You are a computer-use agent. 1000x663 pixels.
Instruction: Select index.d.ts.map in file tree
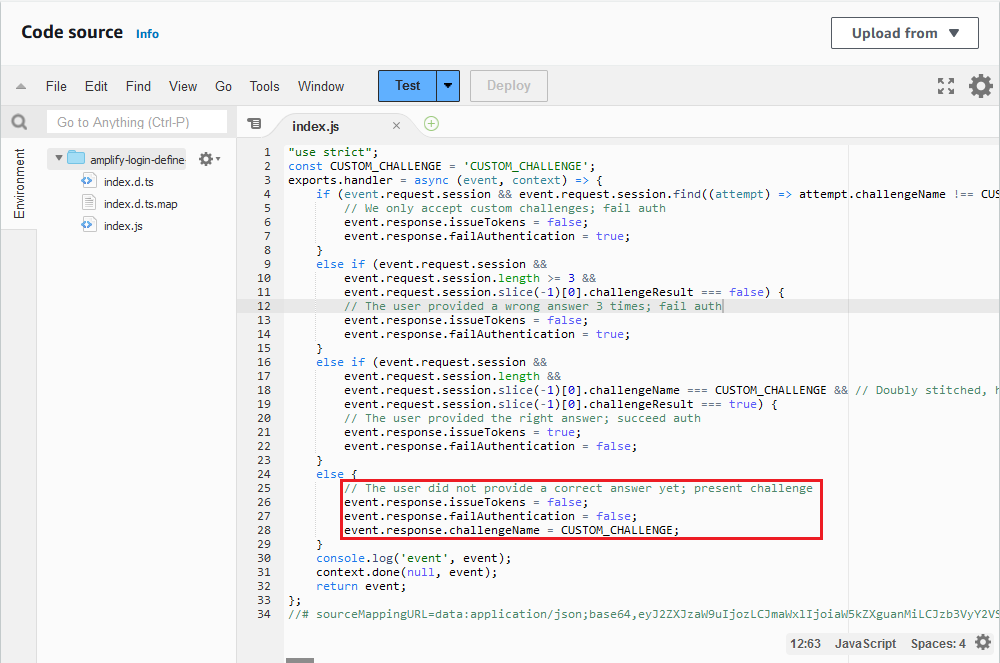click(140, 204)
